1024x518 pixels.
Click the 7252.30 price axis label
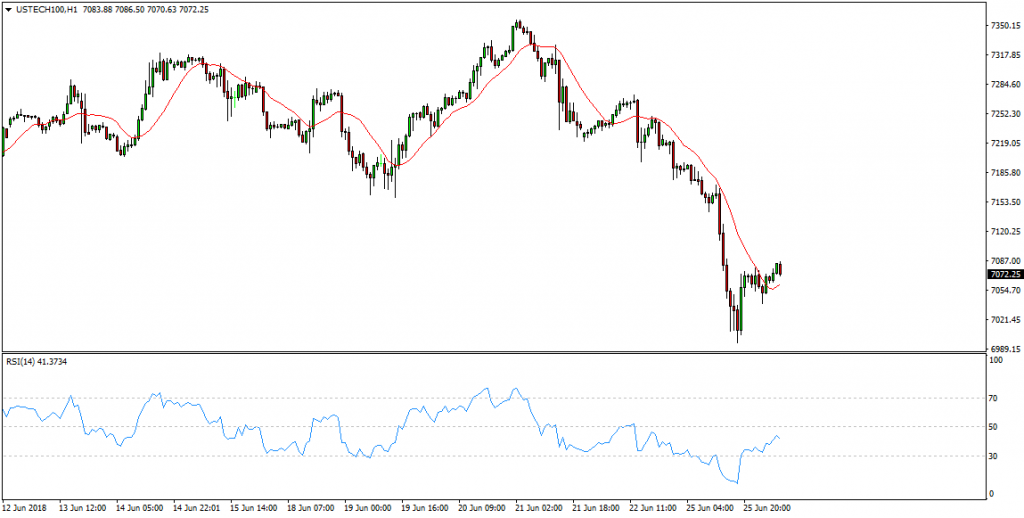pos(1003,114)
